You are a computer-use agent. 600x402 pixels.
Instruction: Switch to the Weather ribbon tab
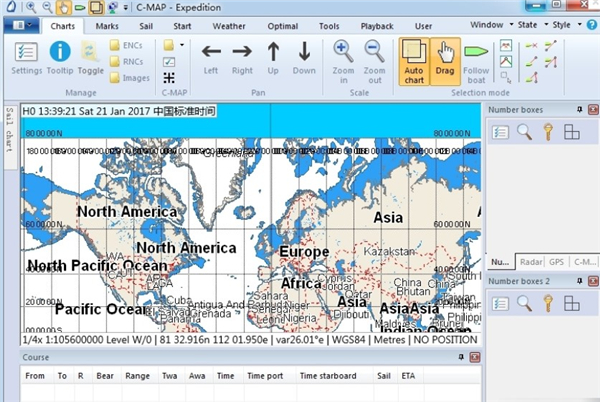pyautogui.click(x=228, y=24)
